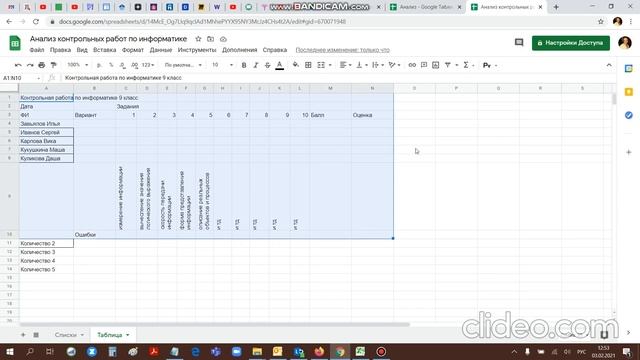Open text wrapping dropdown

click(x=378, y=65)
